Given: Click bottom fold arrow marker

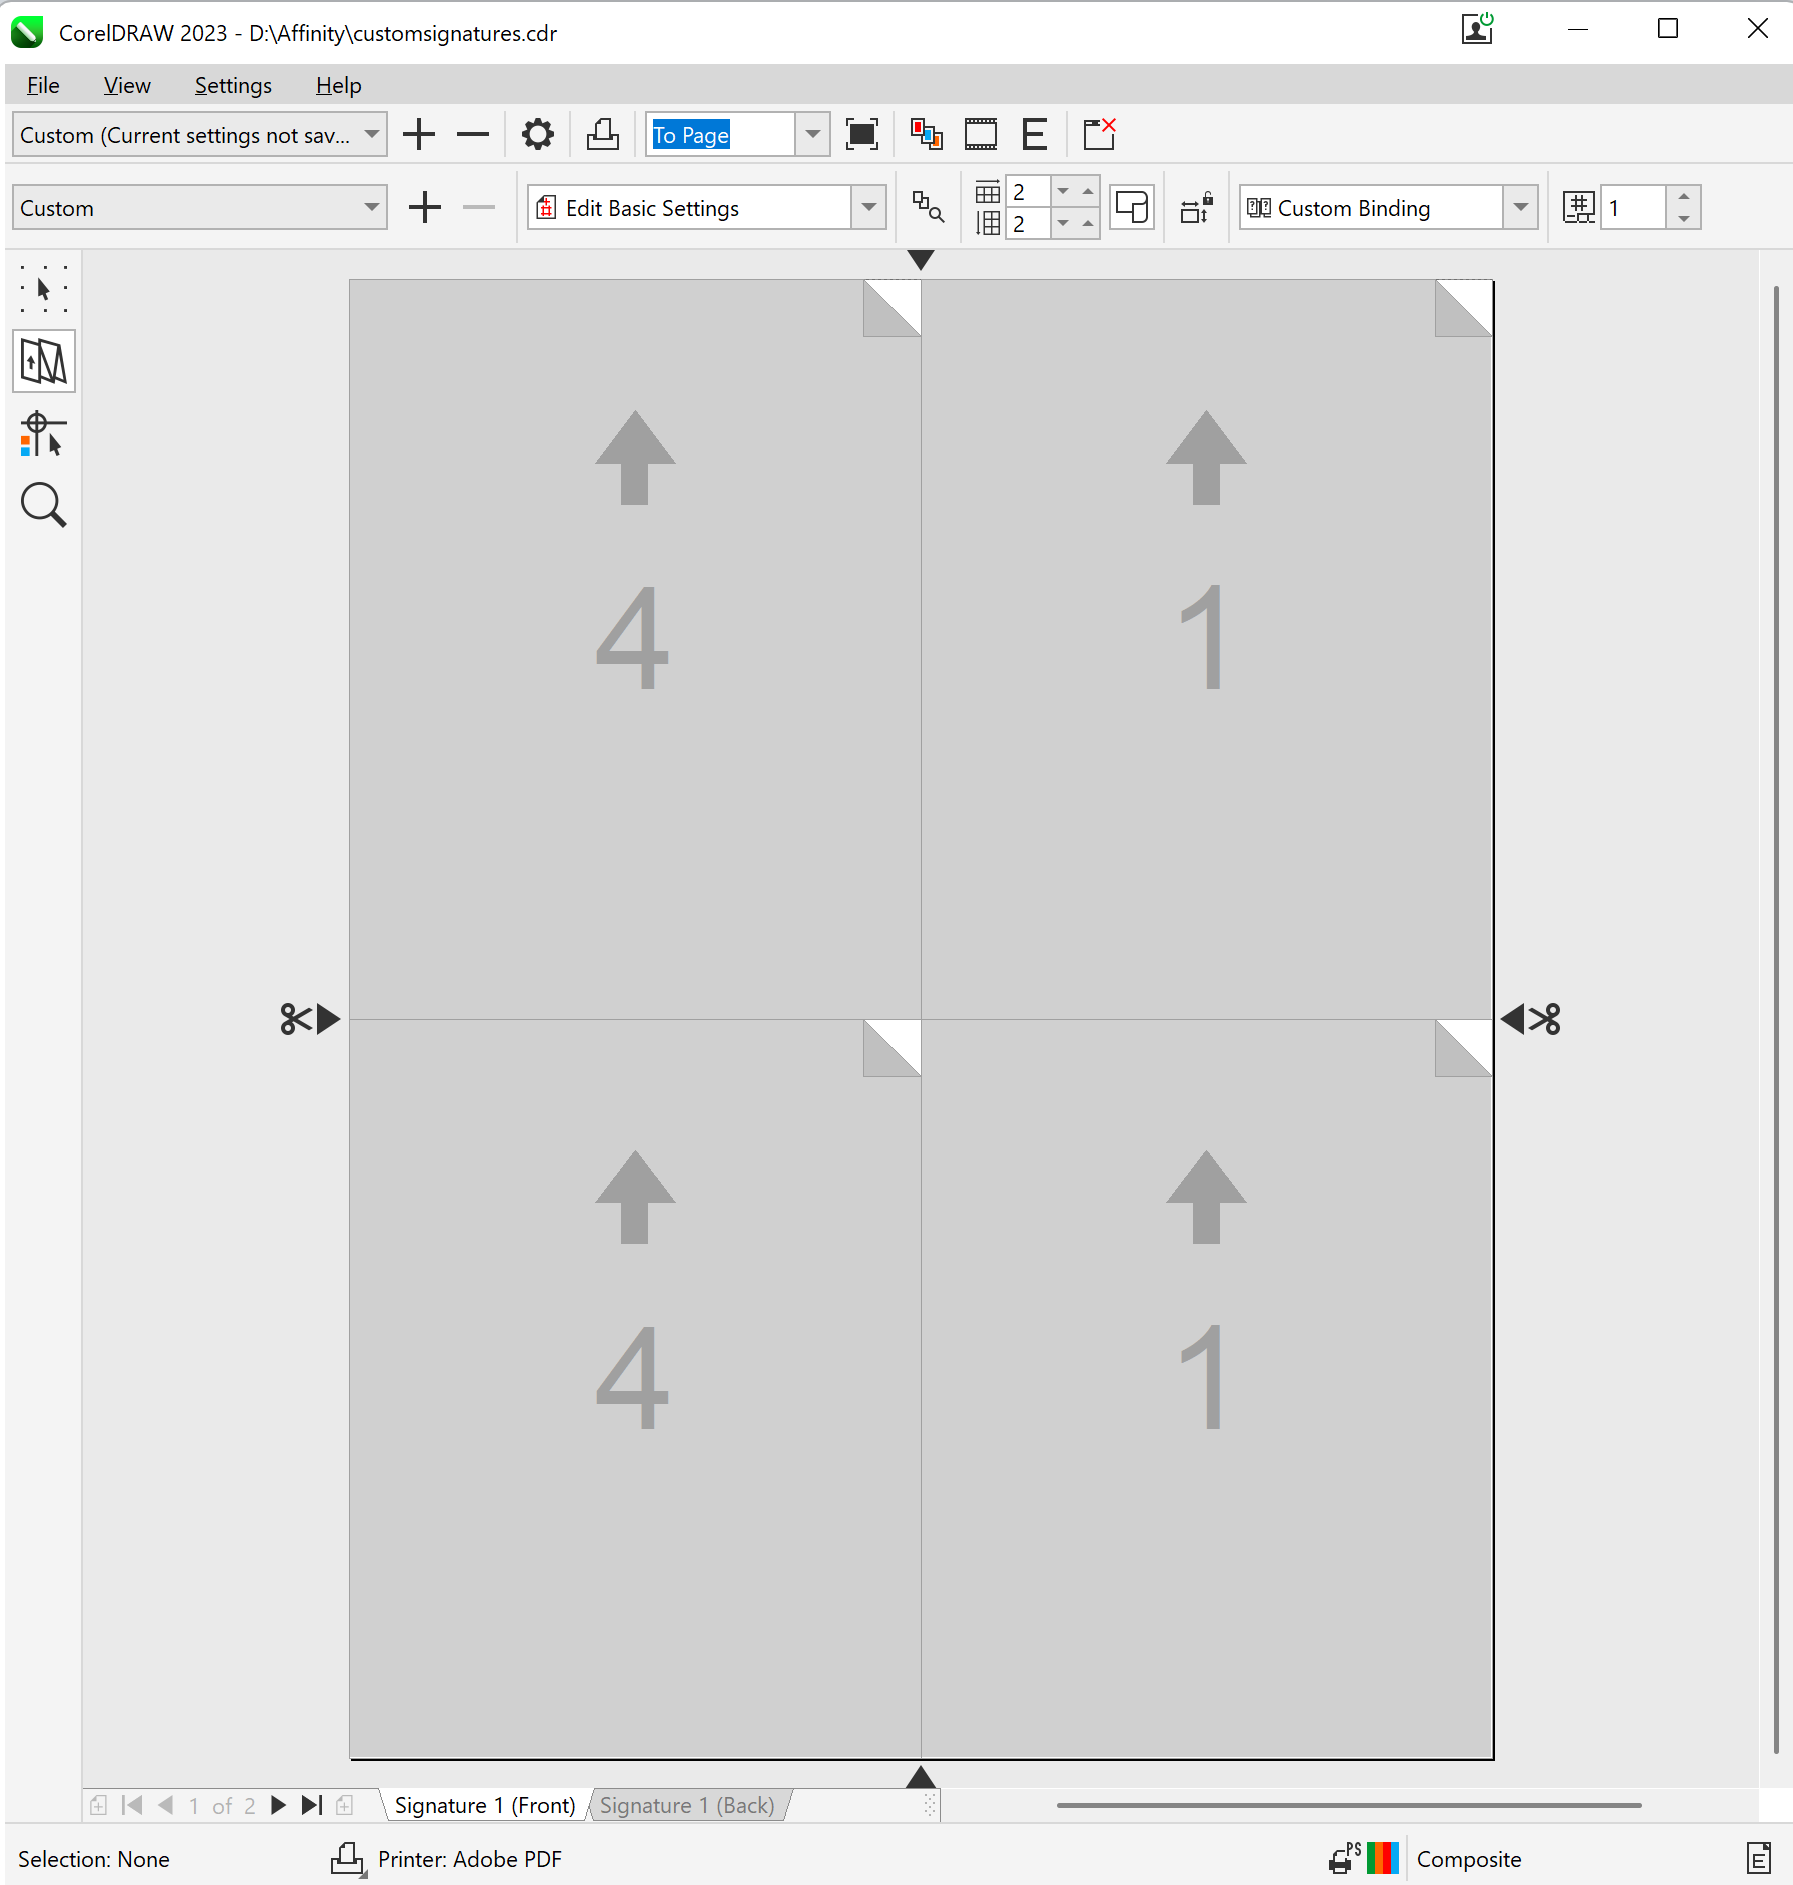Looking at the screenshot, I should [921, 1777].
